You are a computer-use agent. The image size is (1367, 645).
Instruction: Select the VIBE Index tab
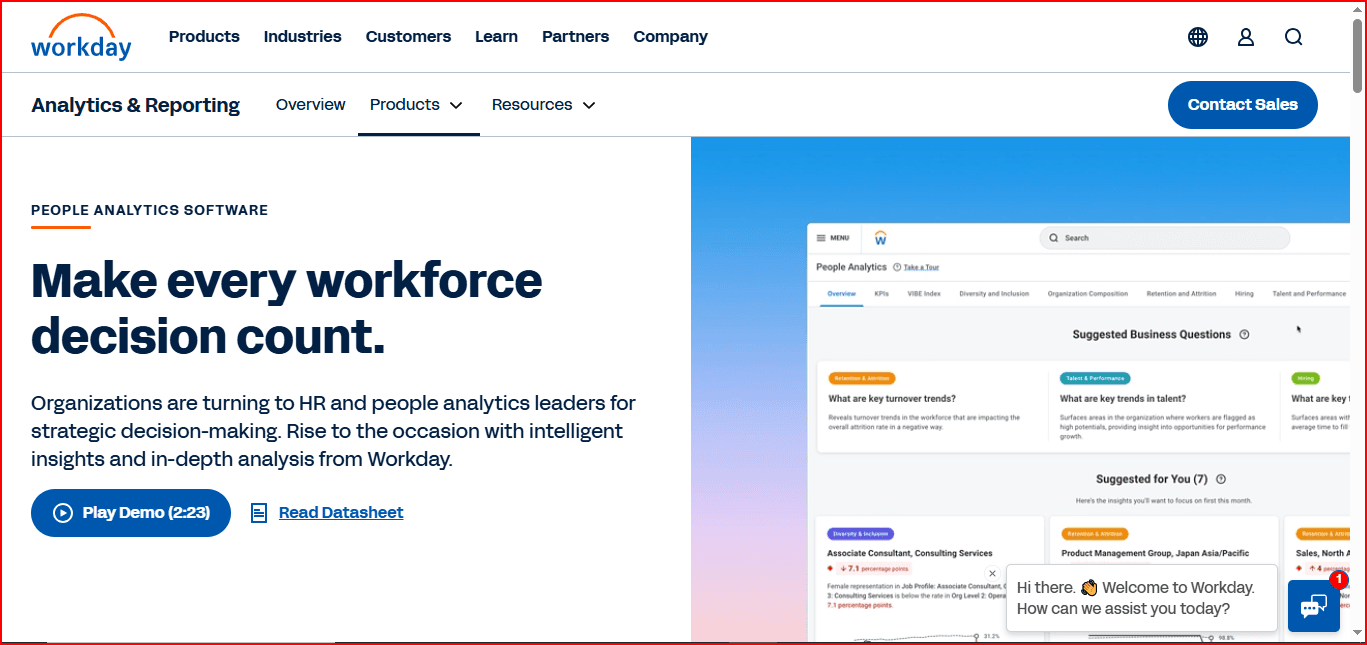tap(924, 294)
